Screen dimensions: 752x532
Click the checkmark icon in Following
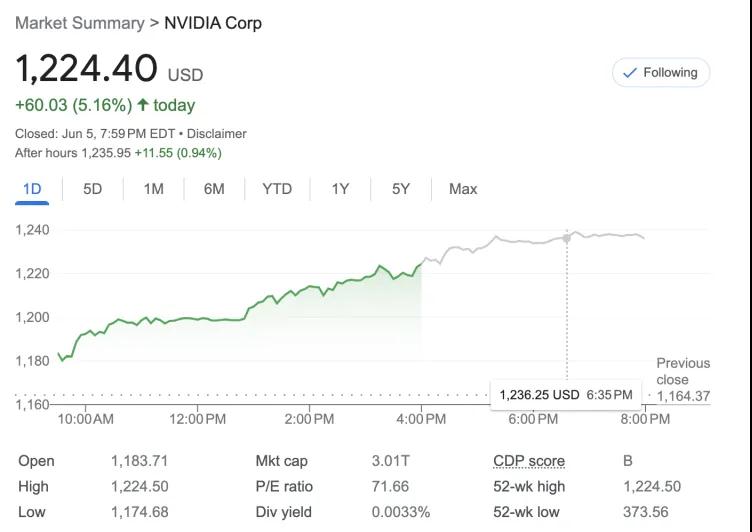[629, 73]
